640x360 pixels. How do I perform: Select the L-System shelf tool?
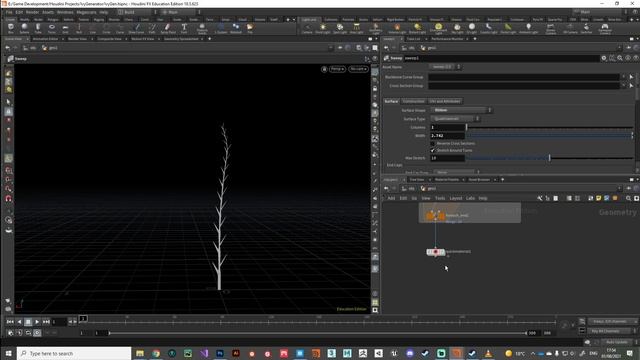coord(221,28)
